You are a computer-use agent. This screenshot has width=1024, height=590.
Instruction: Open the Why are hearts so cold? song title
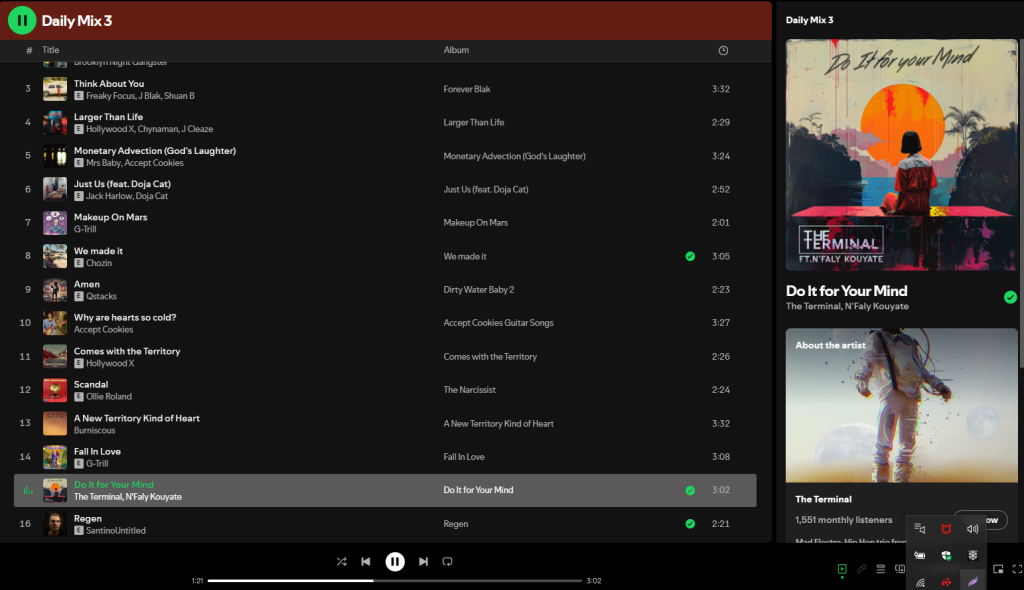pos(125,318)
